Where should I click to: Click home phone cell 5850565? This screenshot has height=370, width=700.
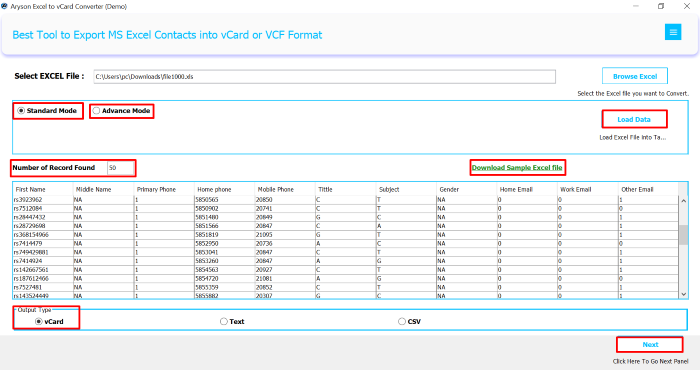coord(225,200)
